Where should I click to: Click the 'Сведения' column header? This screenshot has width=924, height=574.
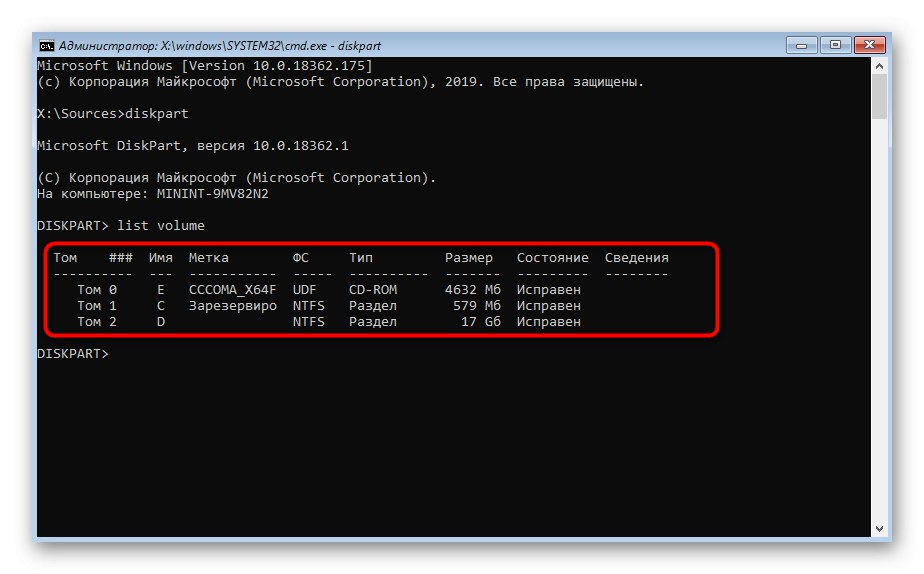637,258
